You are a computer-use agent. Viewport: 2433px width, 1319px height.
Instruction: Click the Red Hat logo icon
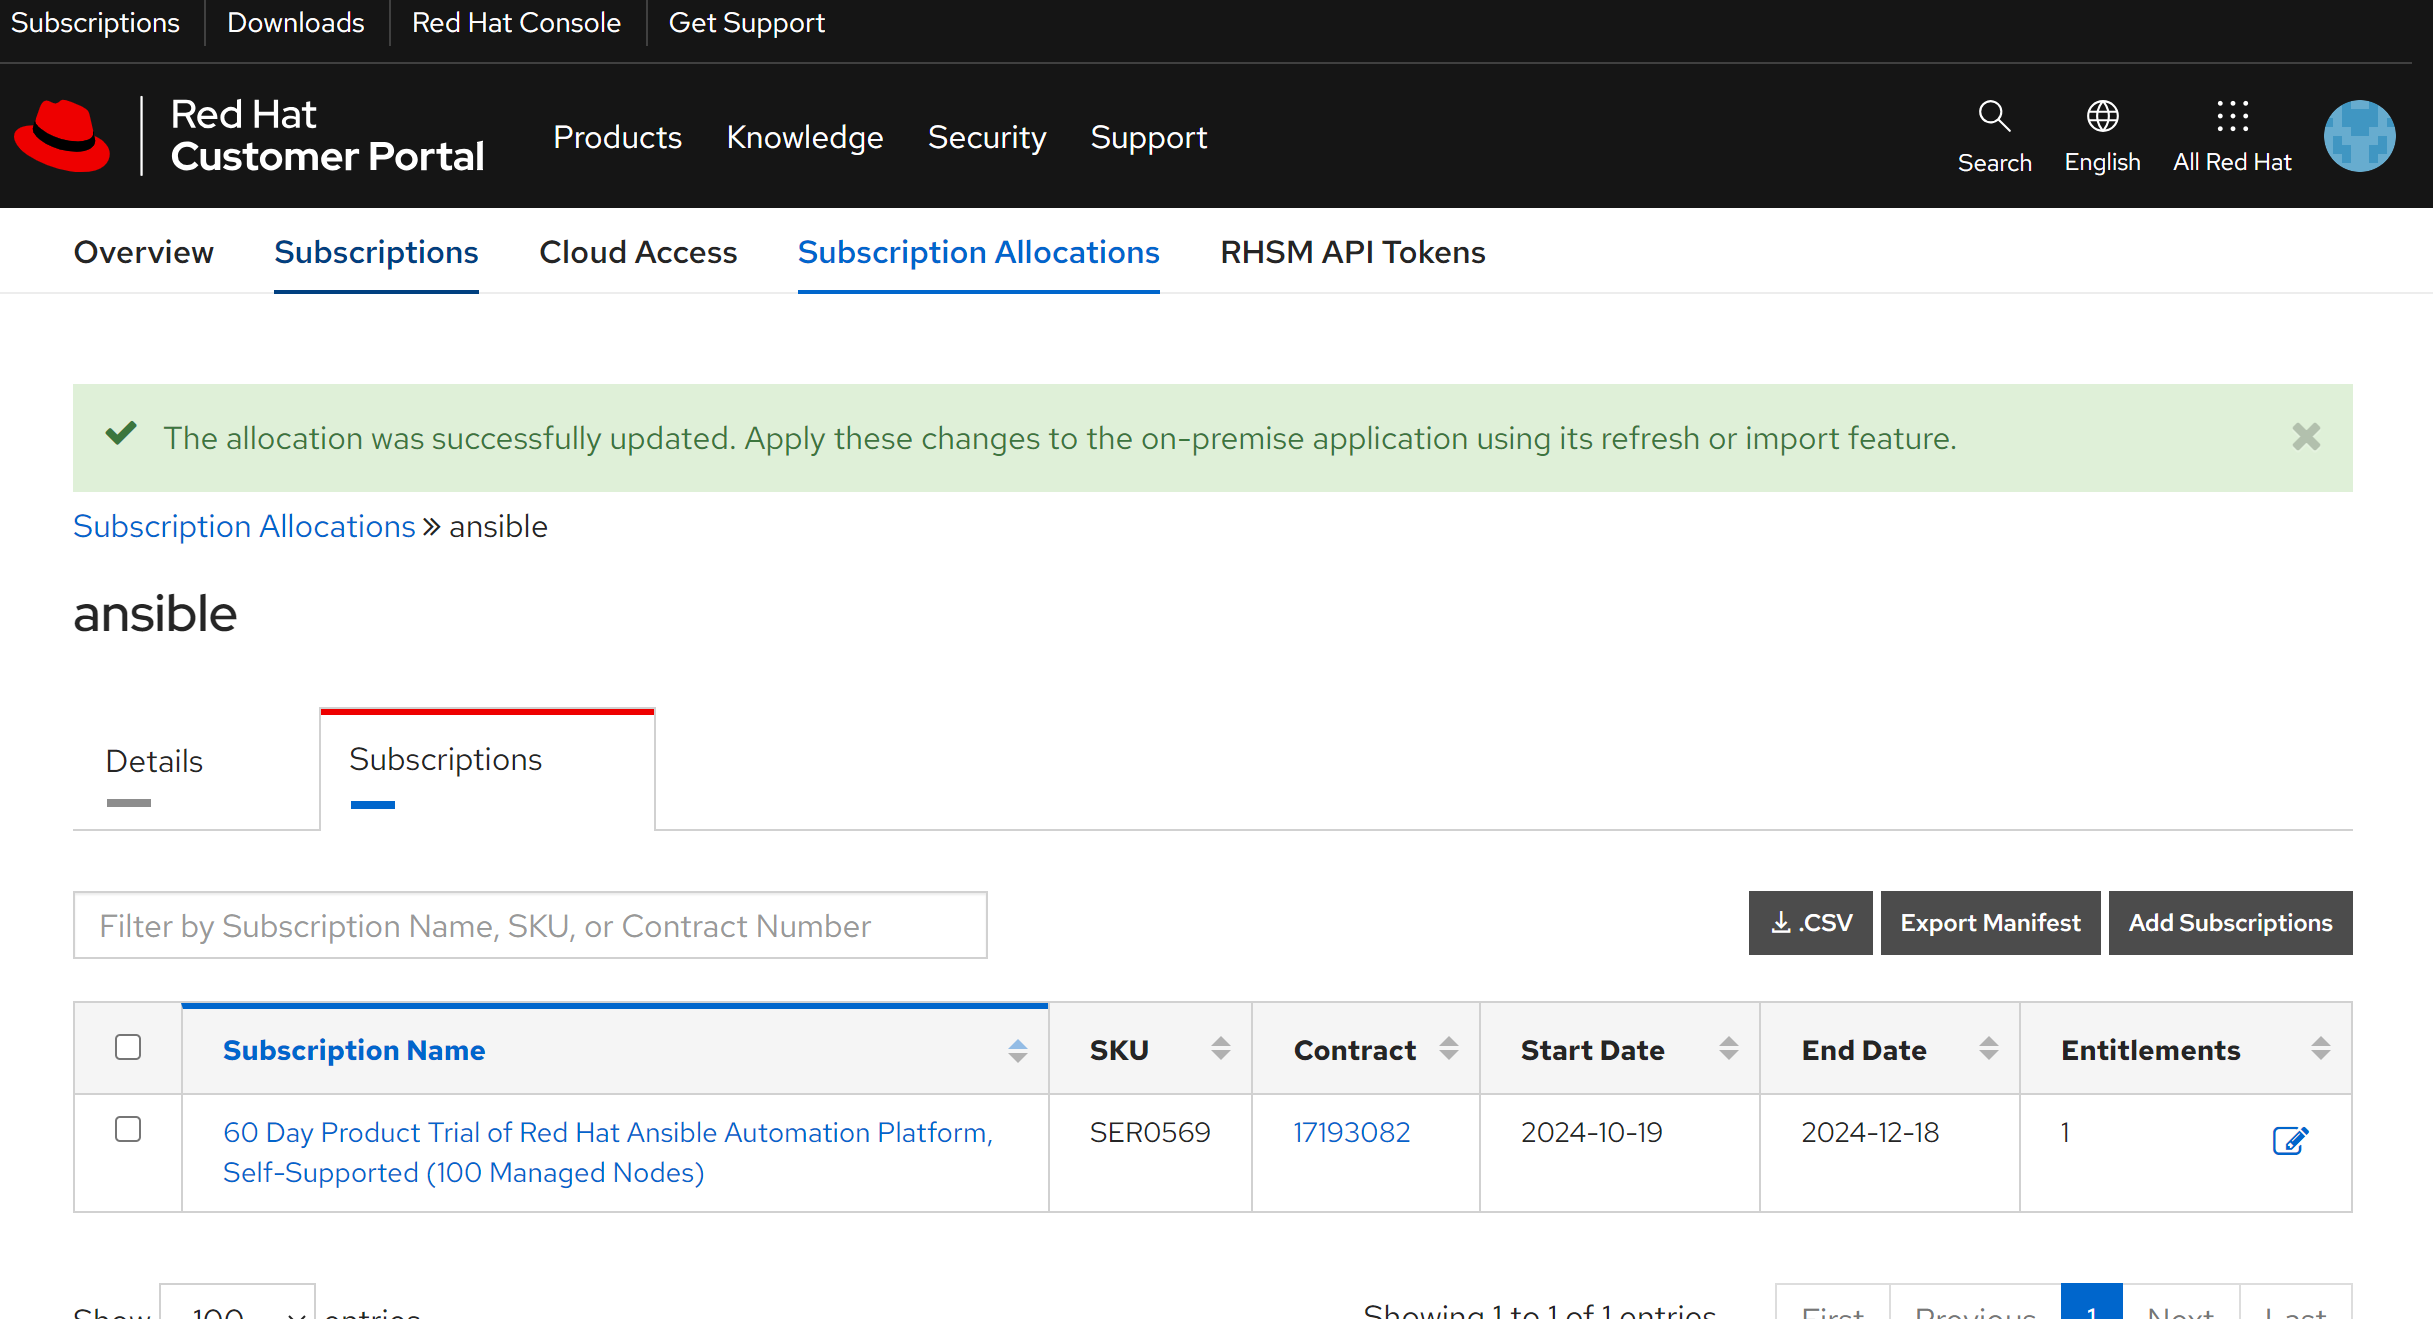[62, 136]
